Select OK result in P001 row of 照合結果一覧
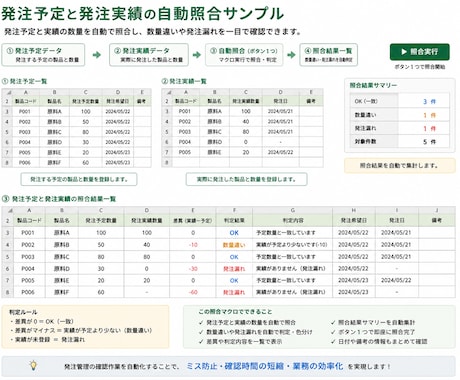Screen dimensions: 460x380 tap(234, 233)
